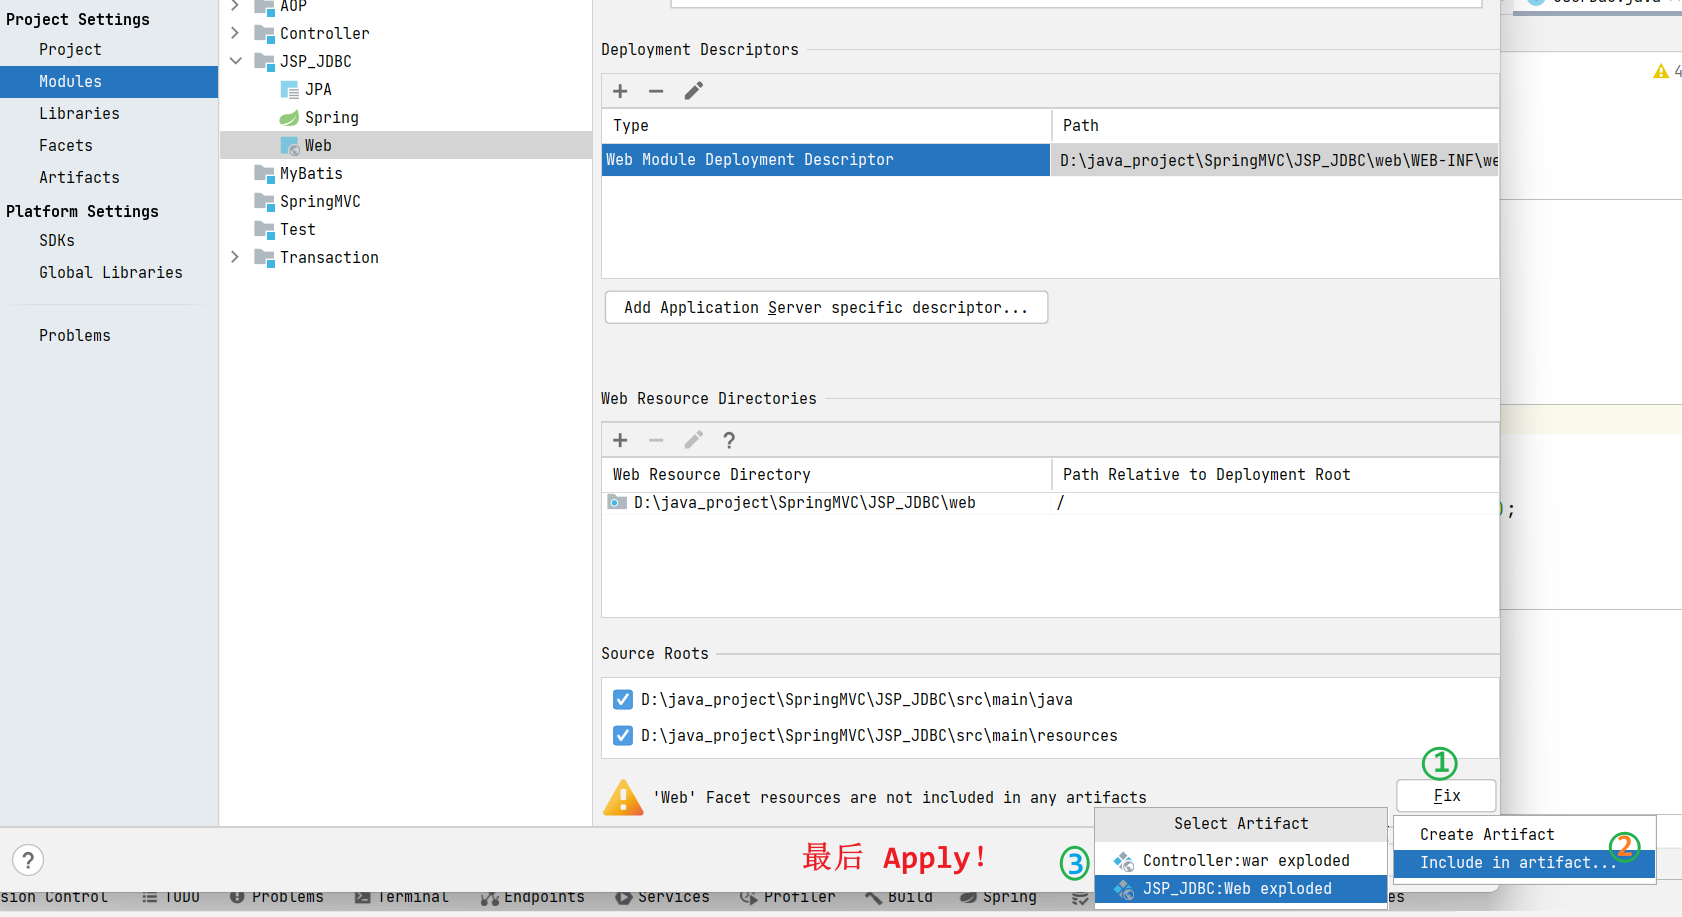Open the Services tool window tab

pos(662,898)
